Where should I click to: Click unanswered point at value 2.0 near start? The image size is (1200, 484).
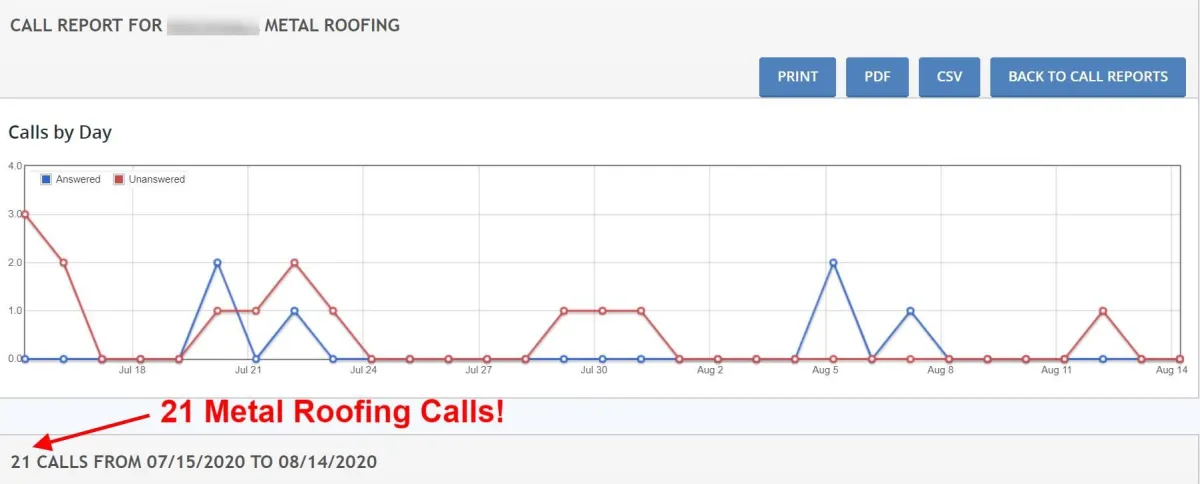tap(63, 262)
